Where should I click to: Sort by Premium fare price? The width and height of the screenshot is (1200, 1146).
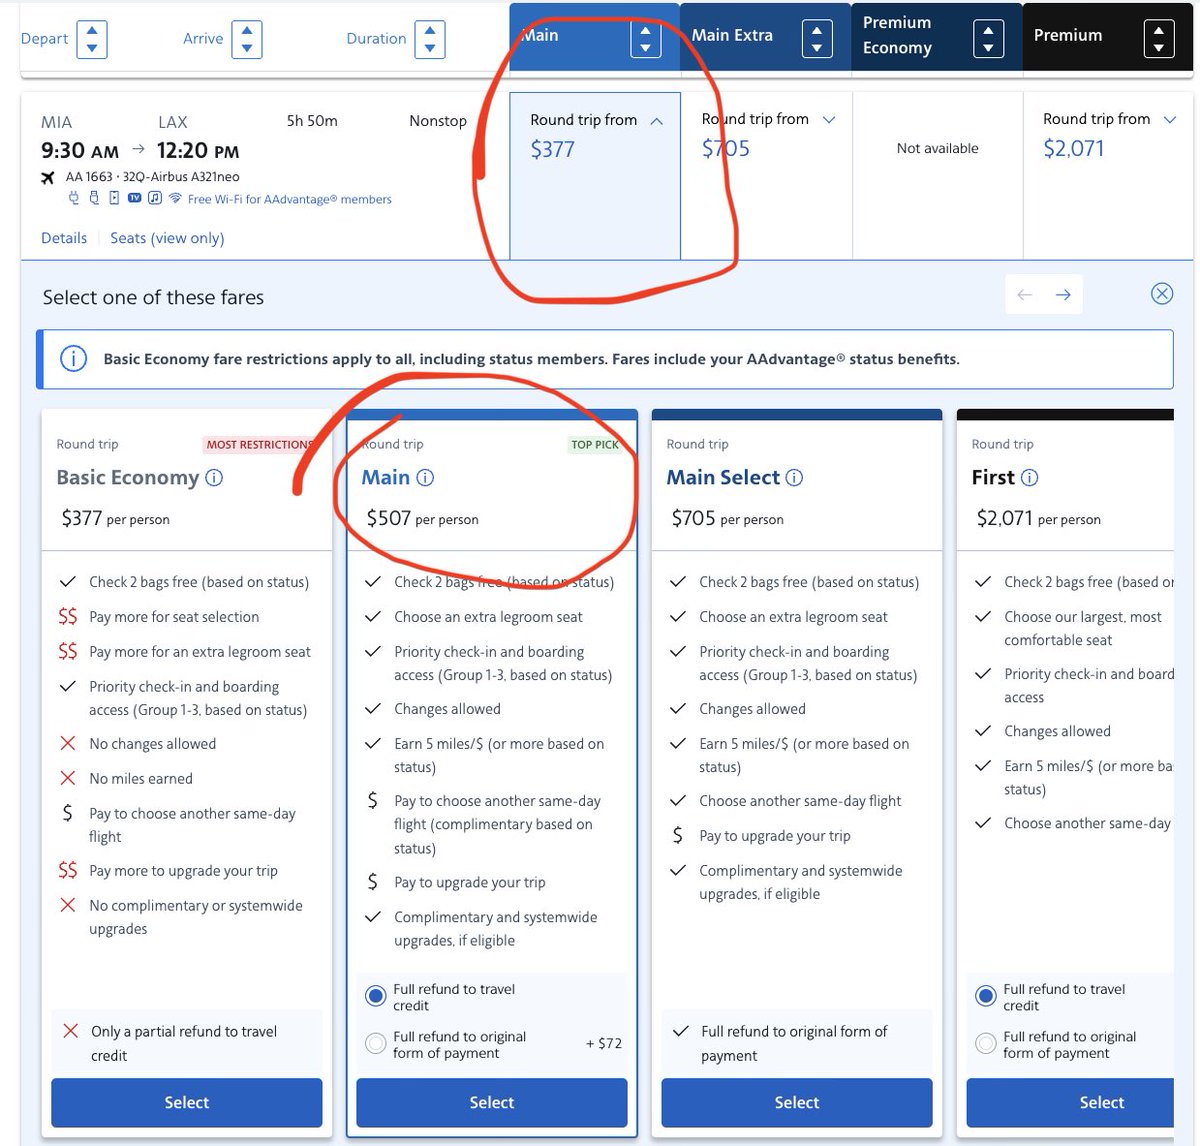pos(1159,39)
